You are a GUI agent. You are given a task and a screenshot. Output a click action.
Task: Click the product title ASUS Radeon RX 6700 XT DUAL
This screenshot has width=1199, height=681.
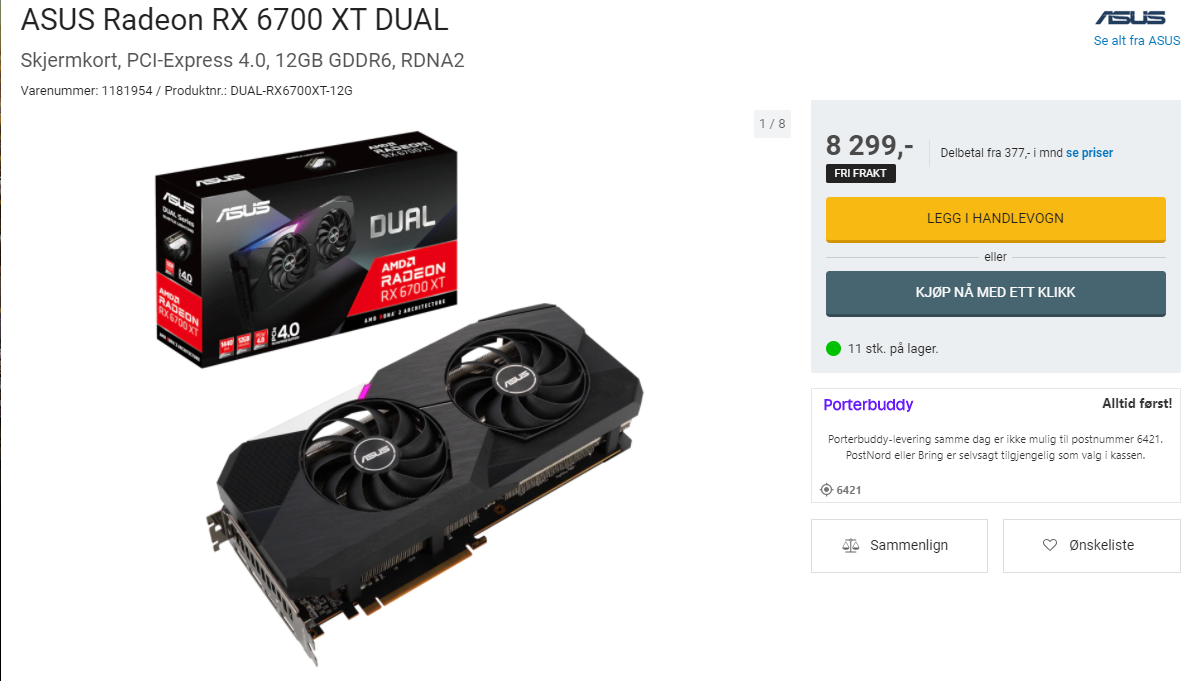[234, 19]
